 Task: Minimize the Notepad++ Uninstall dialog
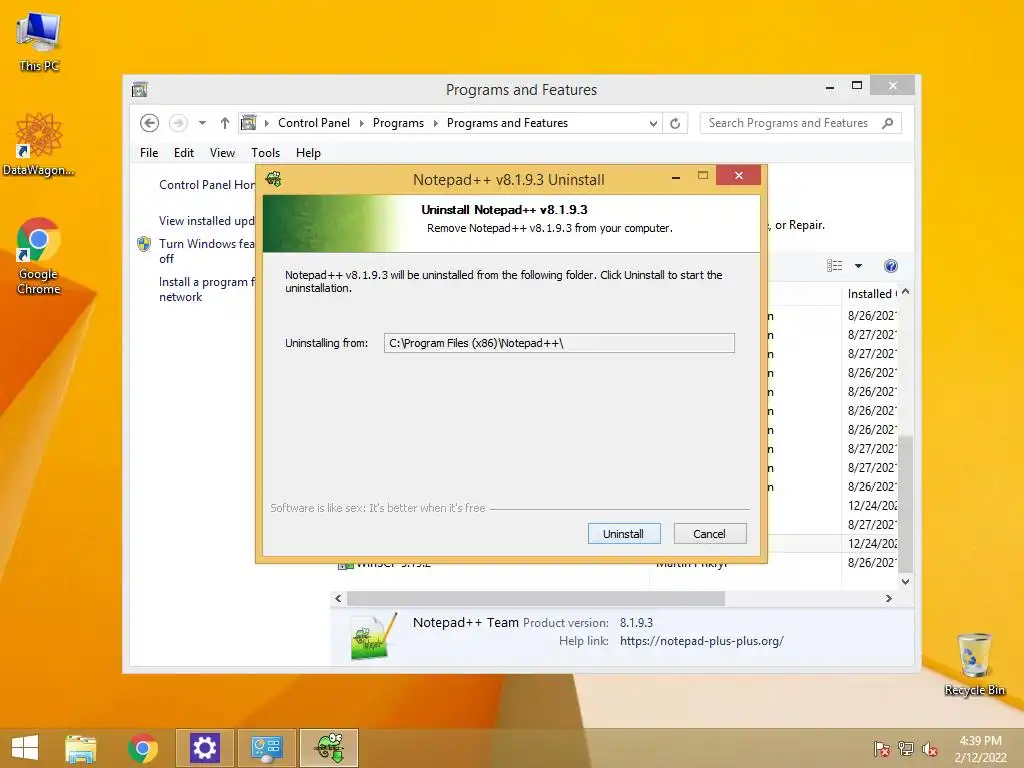(x=676, y=176)
